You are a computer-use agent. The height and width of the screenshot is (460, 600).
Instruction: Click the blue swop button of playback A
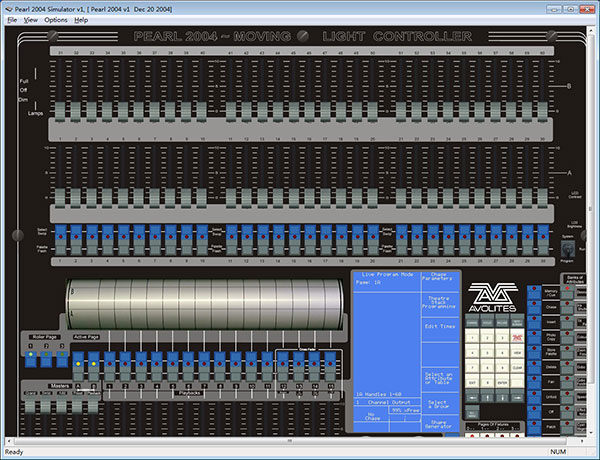(x=78, y=360)
